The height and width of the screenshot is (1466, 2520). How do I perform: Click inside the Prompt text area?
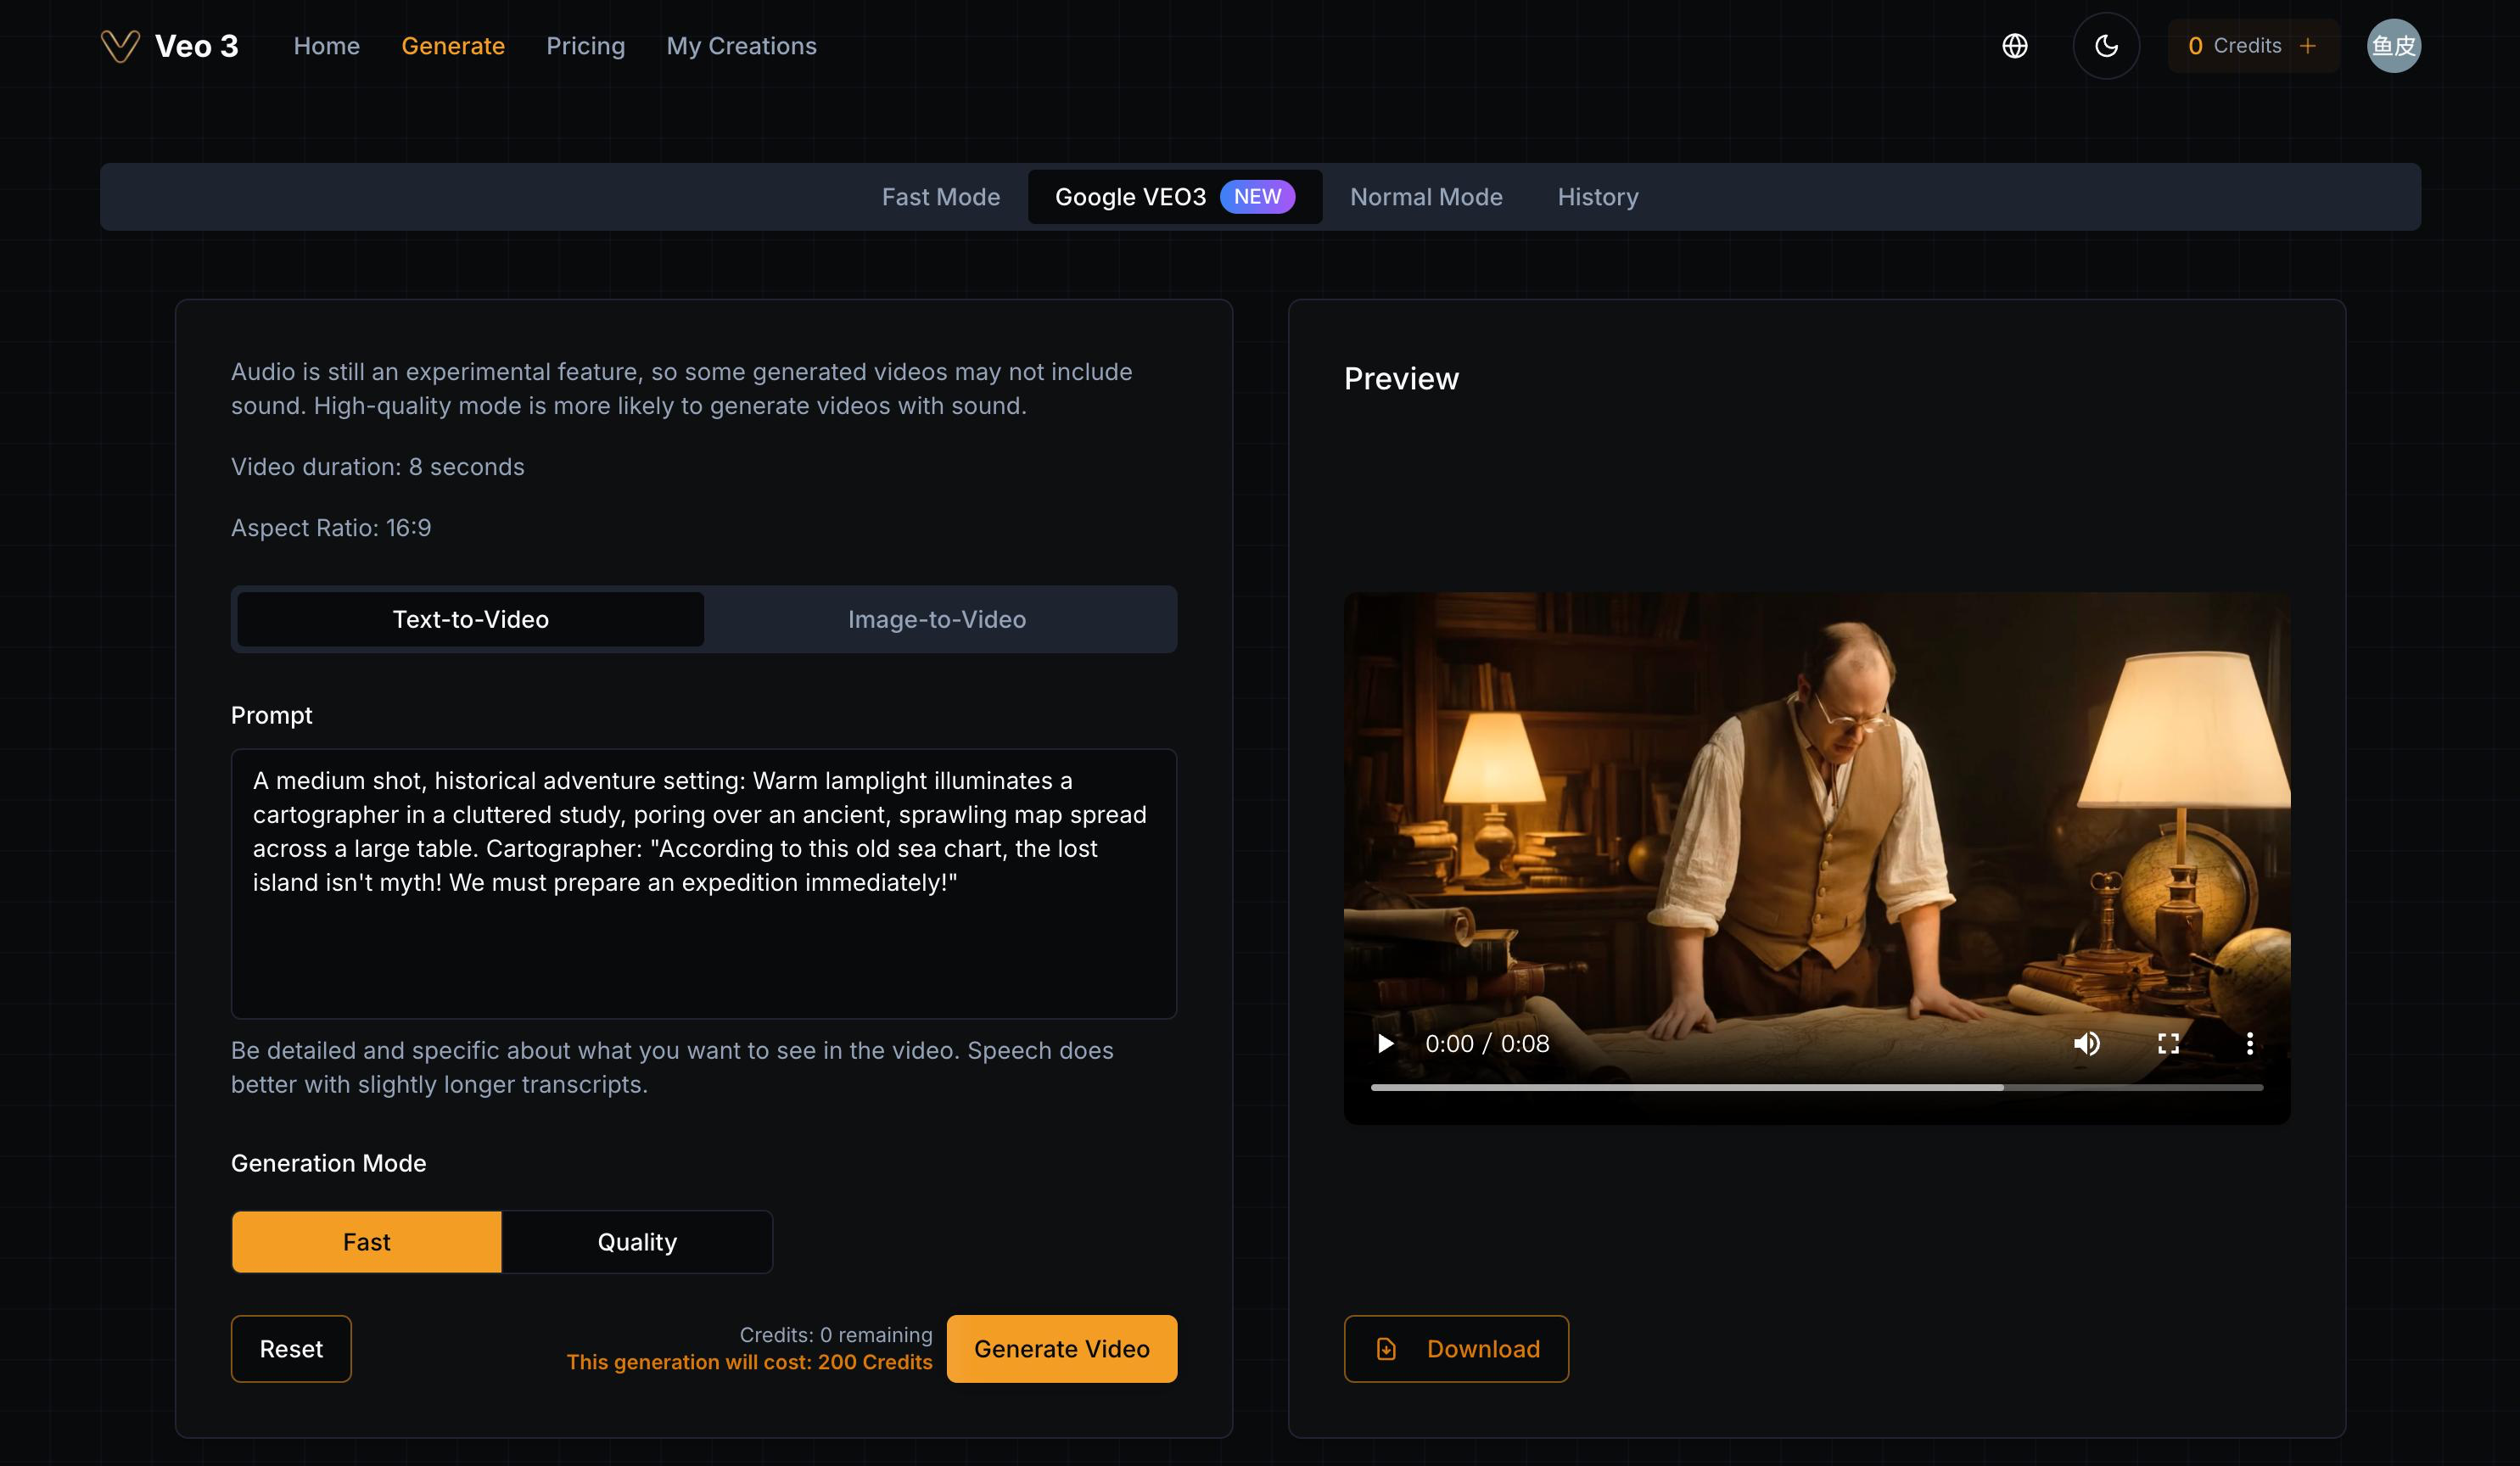point(704,884)
